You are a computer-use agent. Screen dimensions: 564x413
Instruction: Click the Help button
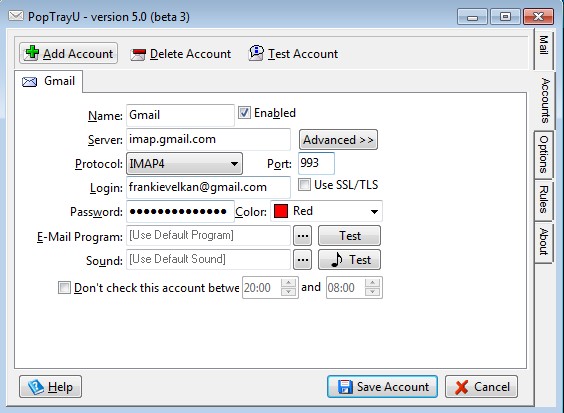[x=50, y=387]
